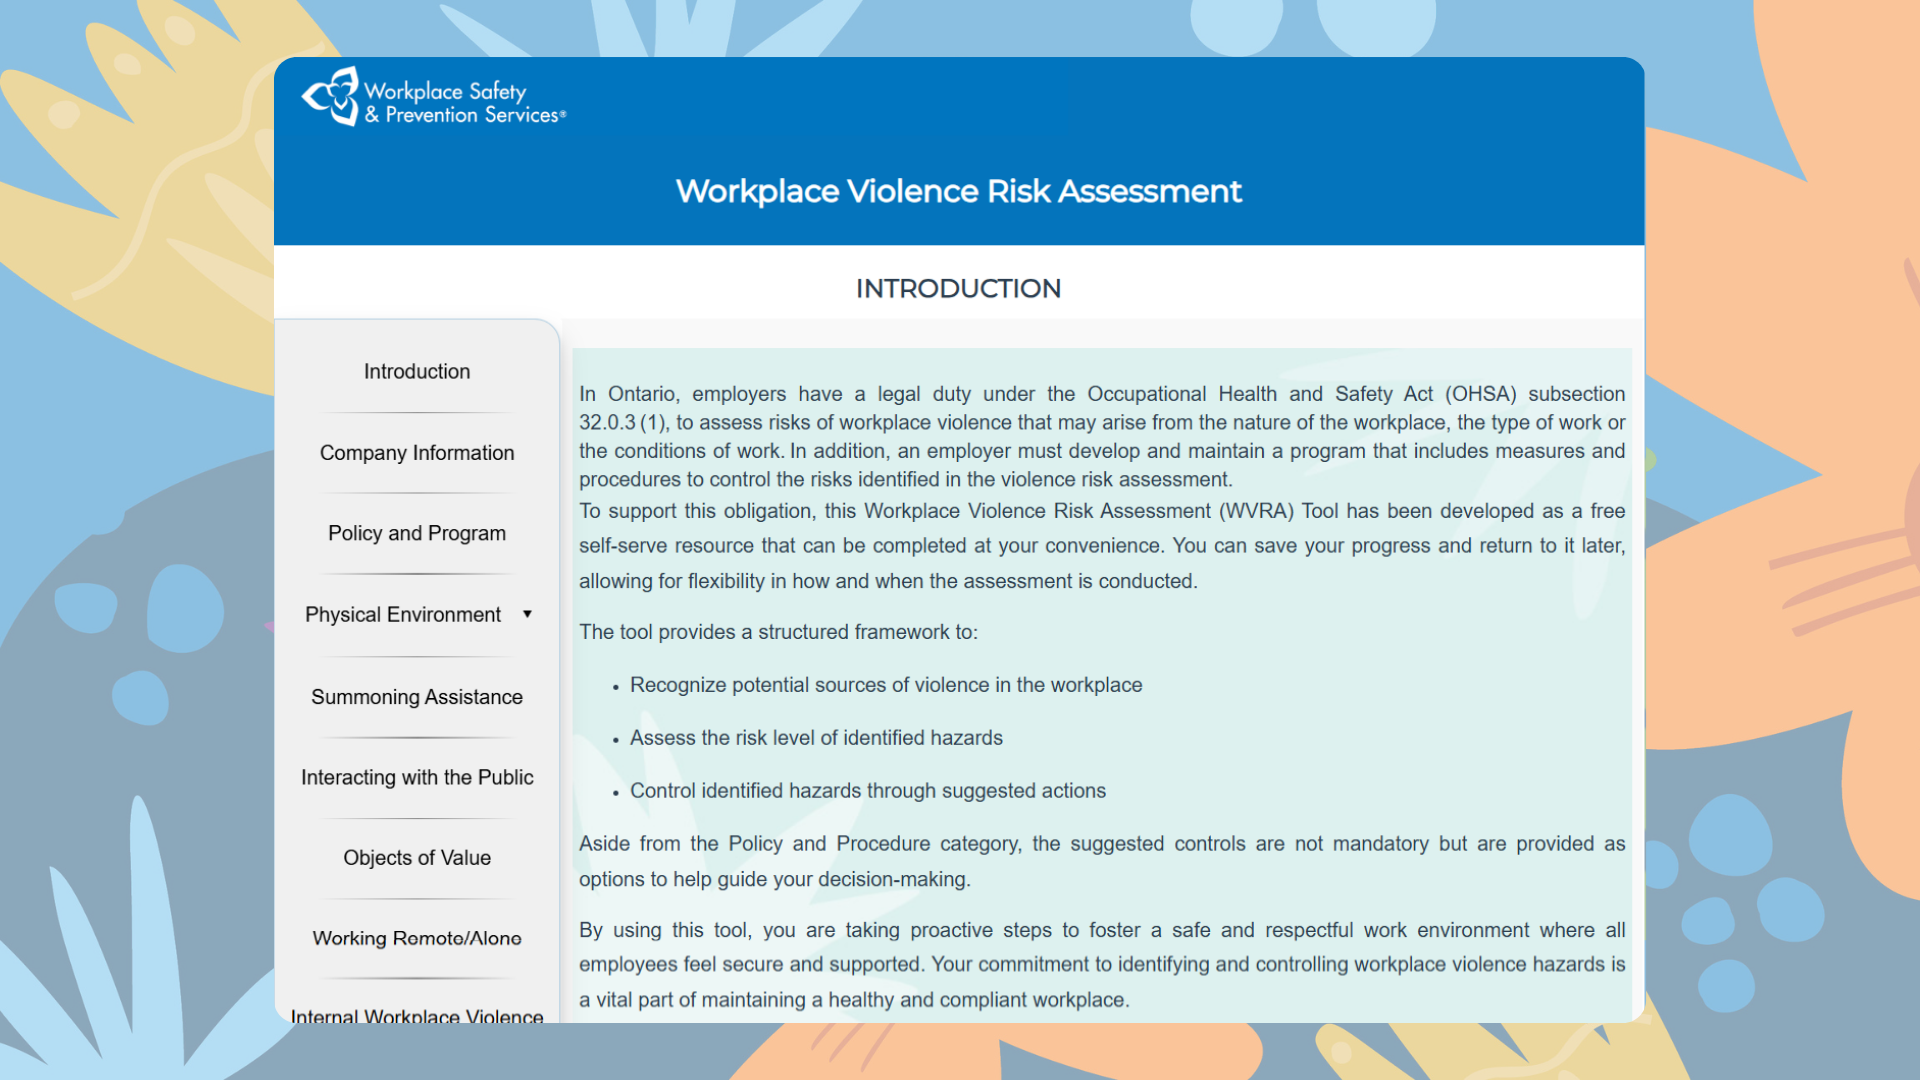Select the bullet about recognizing violence sources

[885, 685]
